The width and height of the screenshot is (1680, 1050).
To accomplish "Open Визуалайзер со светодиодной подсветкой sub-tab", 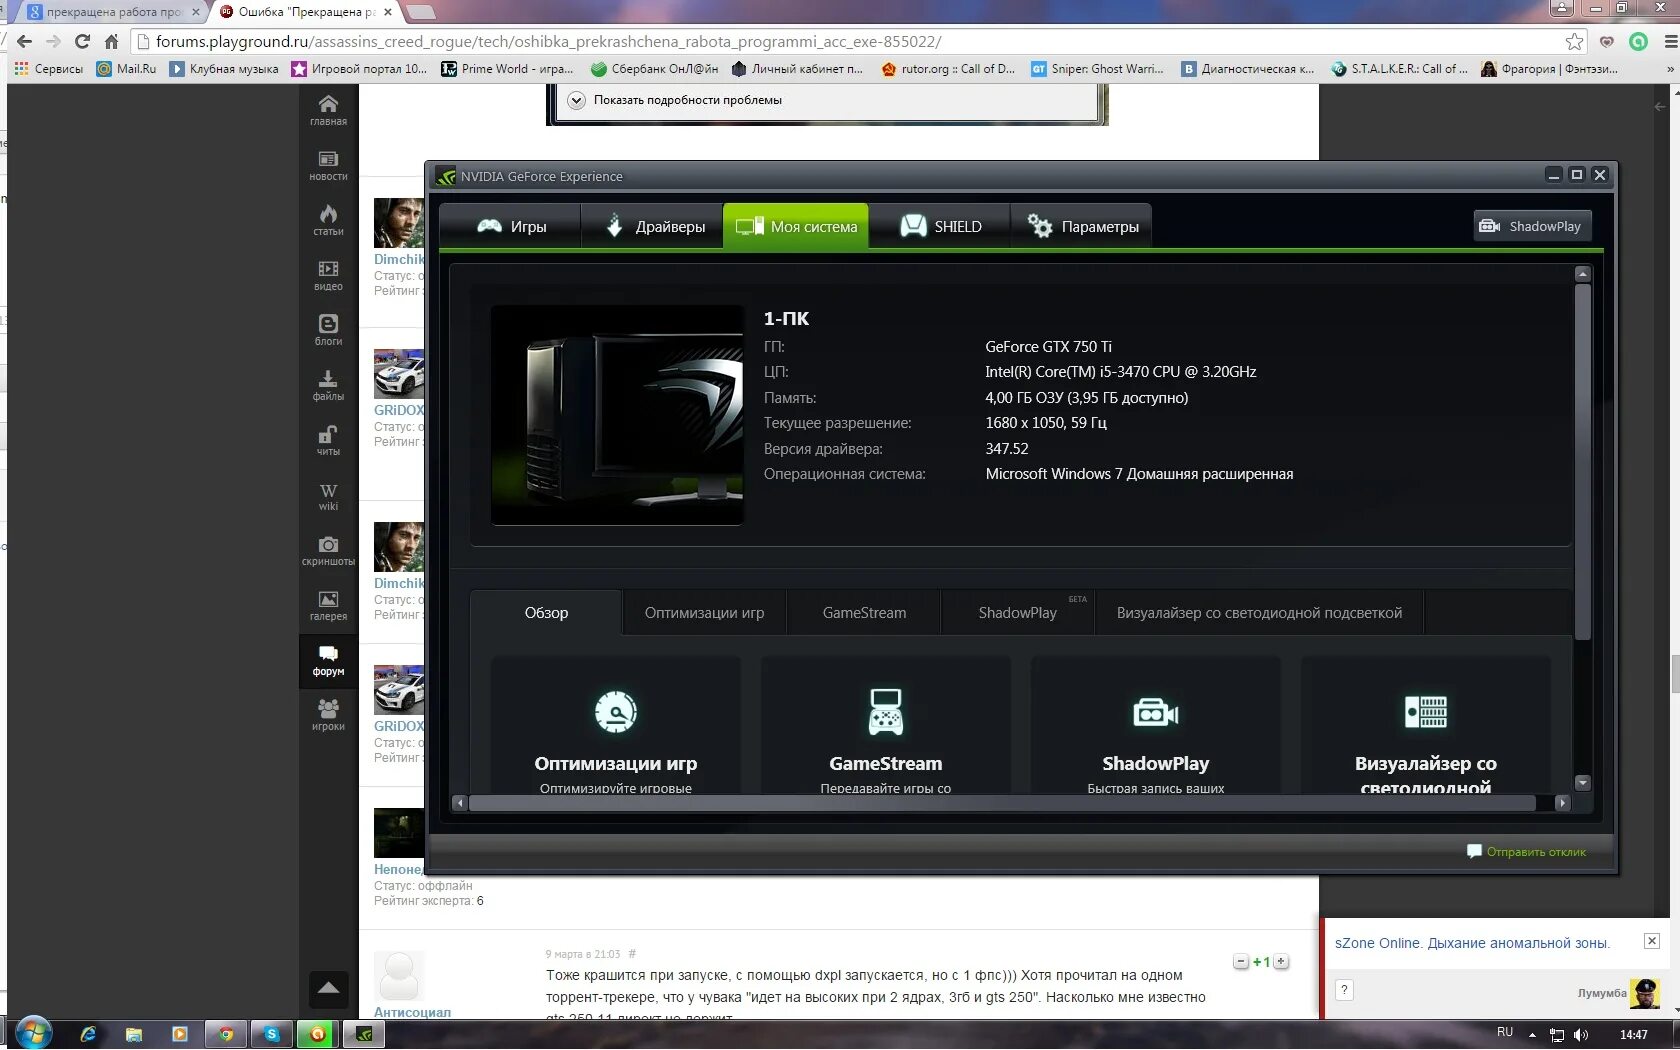I will point(1259,613).
